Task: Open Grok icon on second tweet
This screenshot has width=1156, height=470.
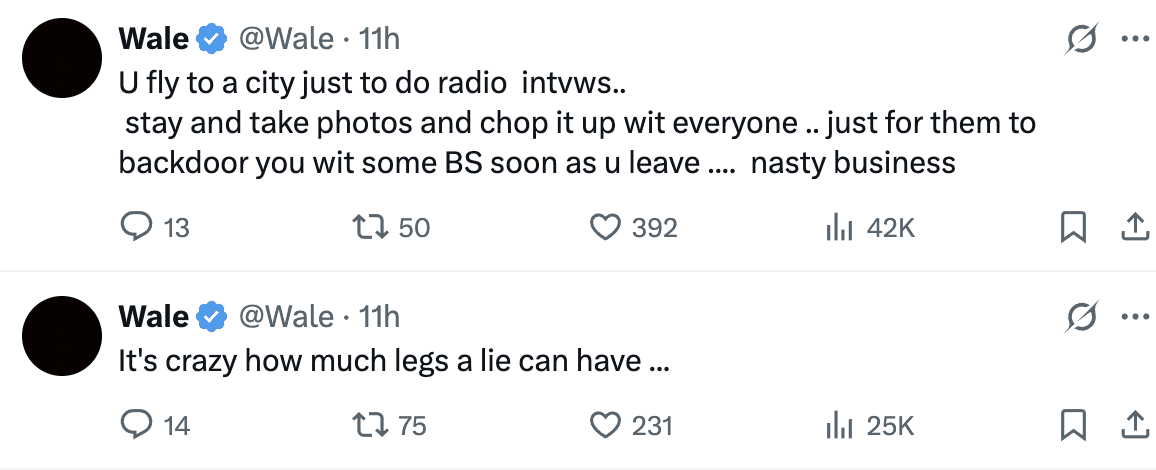Action: click(x=1083, y=317)
